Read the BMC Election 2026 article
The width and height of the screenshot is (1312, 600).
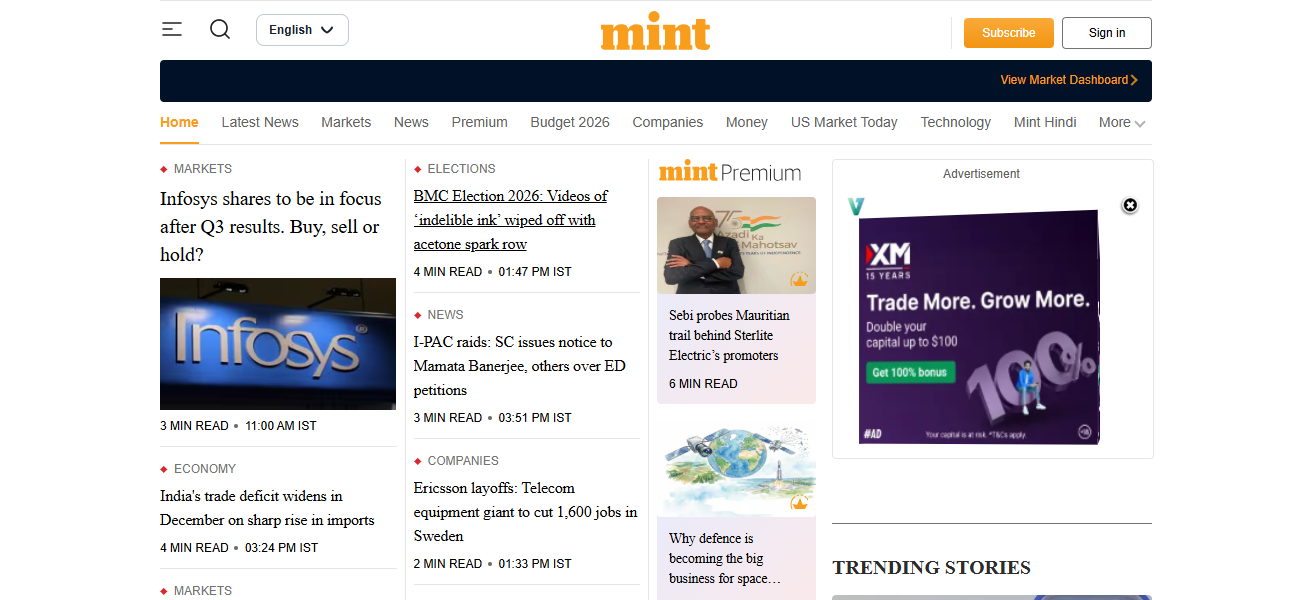510,220
